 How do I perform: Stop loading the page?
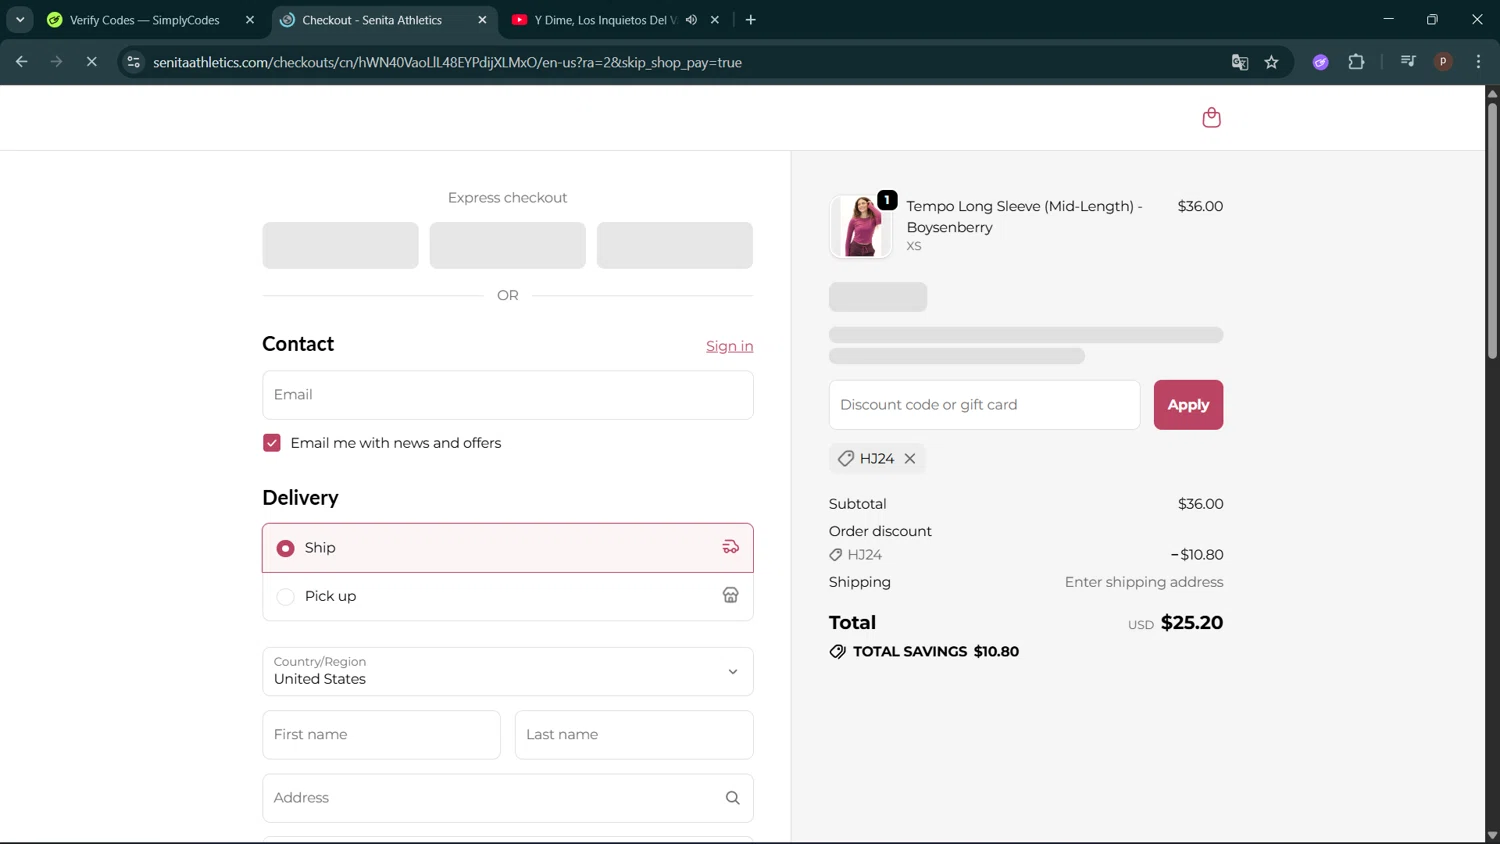(x=91, y=62)
